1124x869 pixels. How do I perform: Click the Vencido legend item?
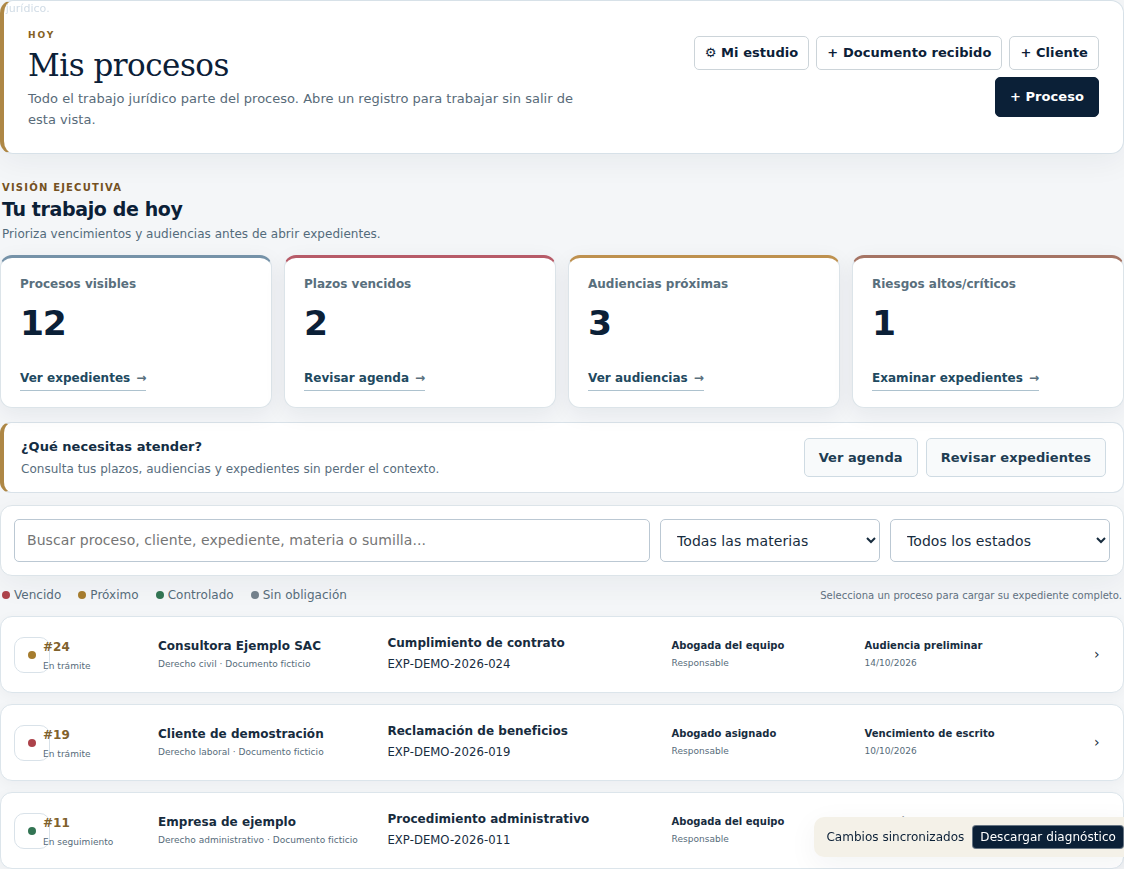pos(32,594)
